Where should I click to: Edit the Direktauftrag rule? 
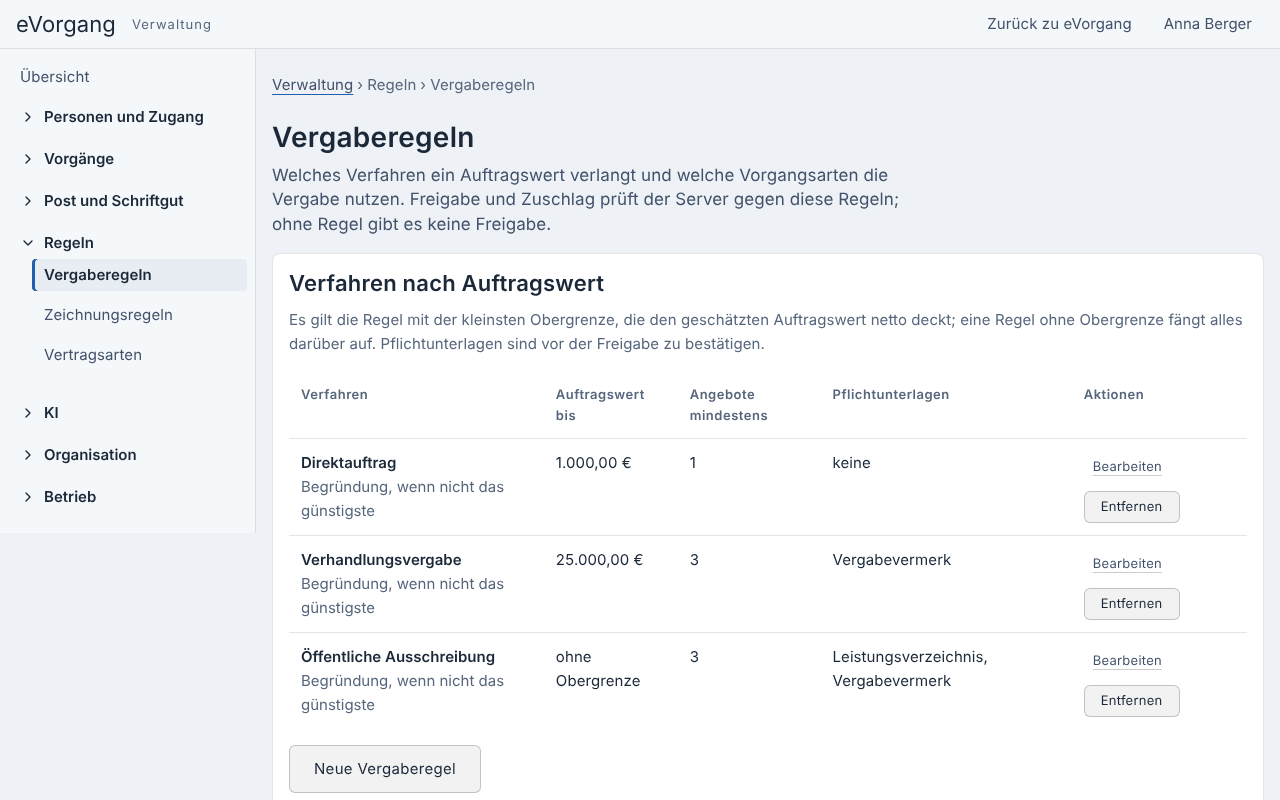pos(1127,467)
